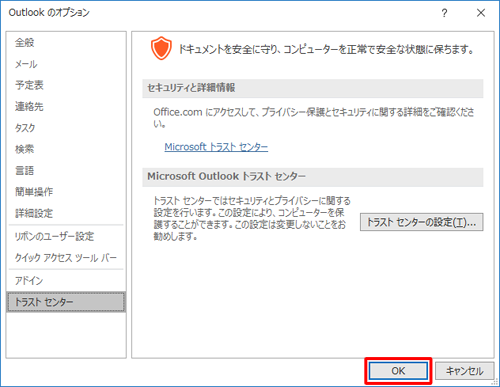Open the アドイン category
The height and width of the screenshot is (387, 500).
point(66,281)
